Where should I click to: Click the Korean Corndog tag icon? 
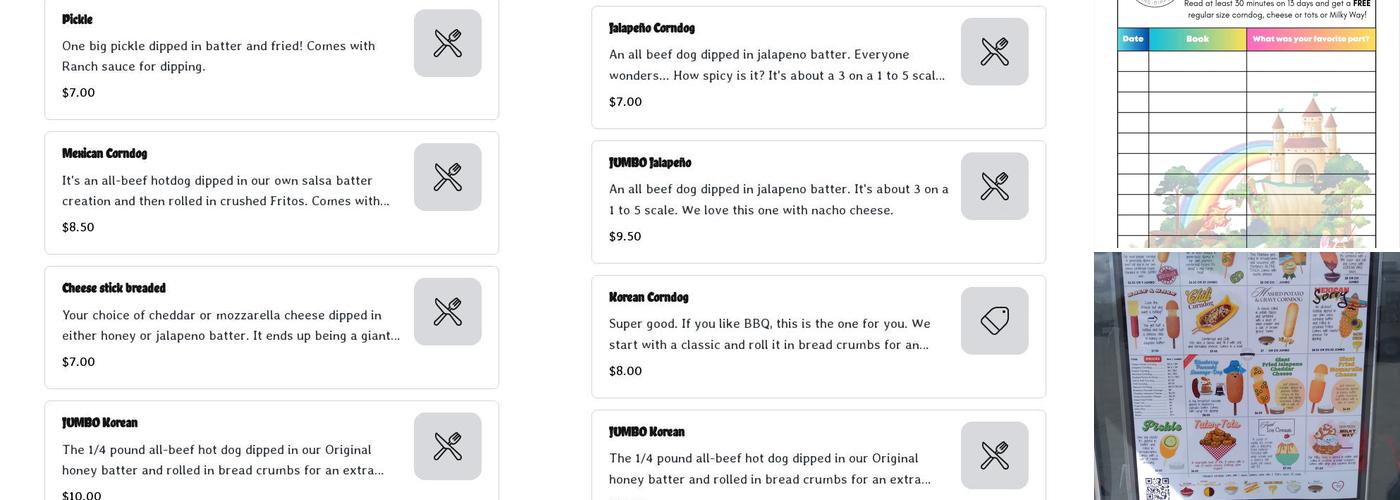click(x=994, y=321)
